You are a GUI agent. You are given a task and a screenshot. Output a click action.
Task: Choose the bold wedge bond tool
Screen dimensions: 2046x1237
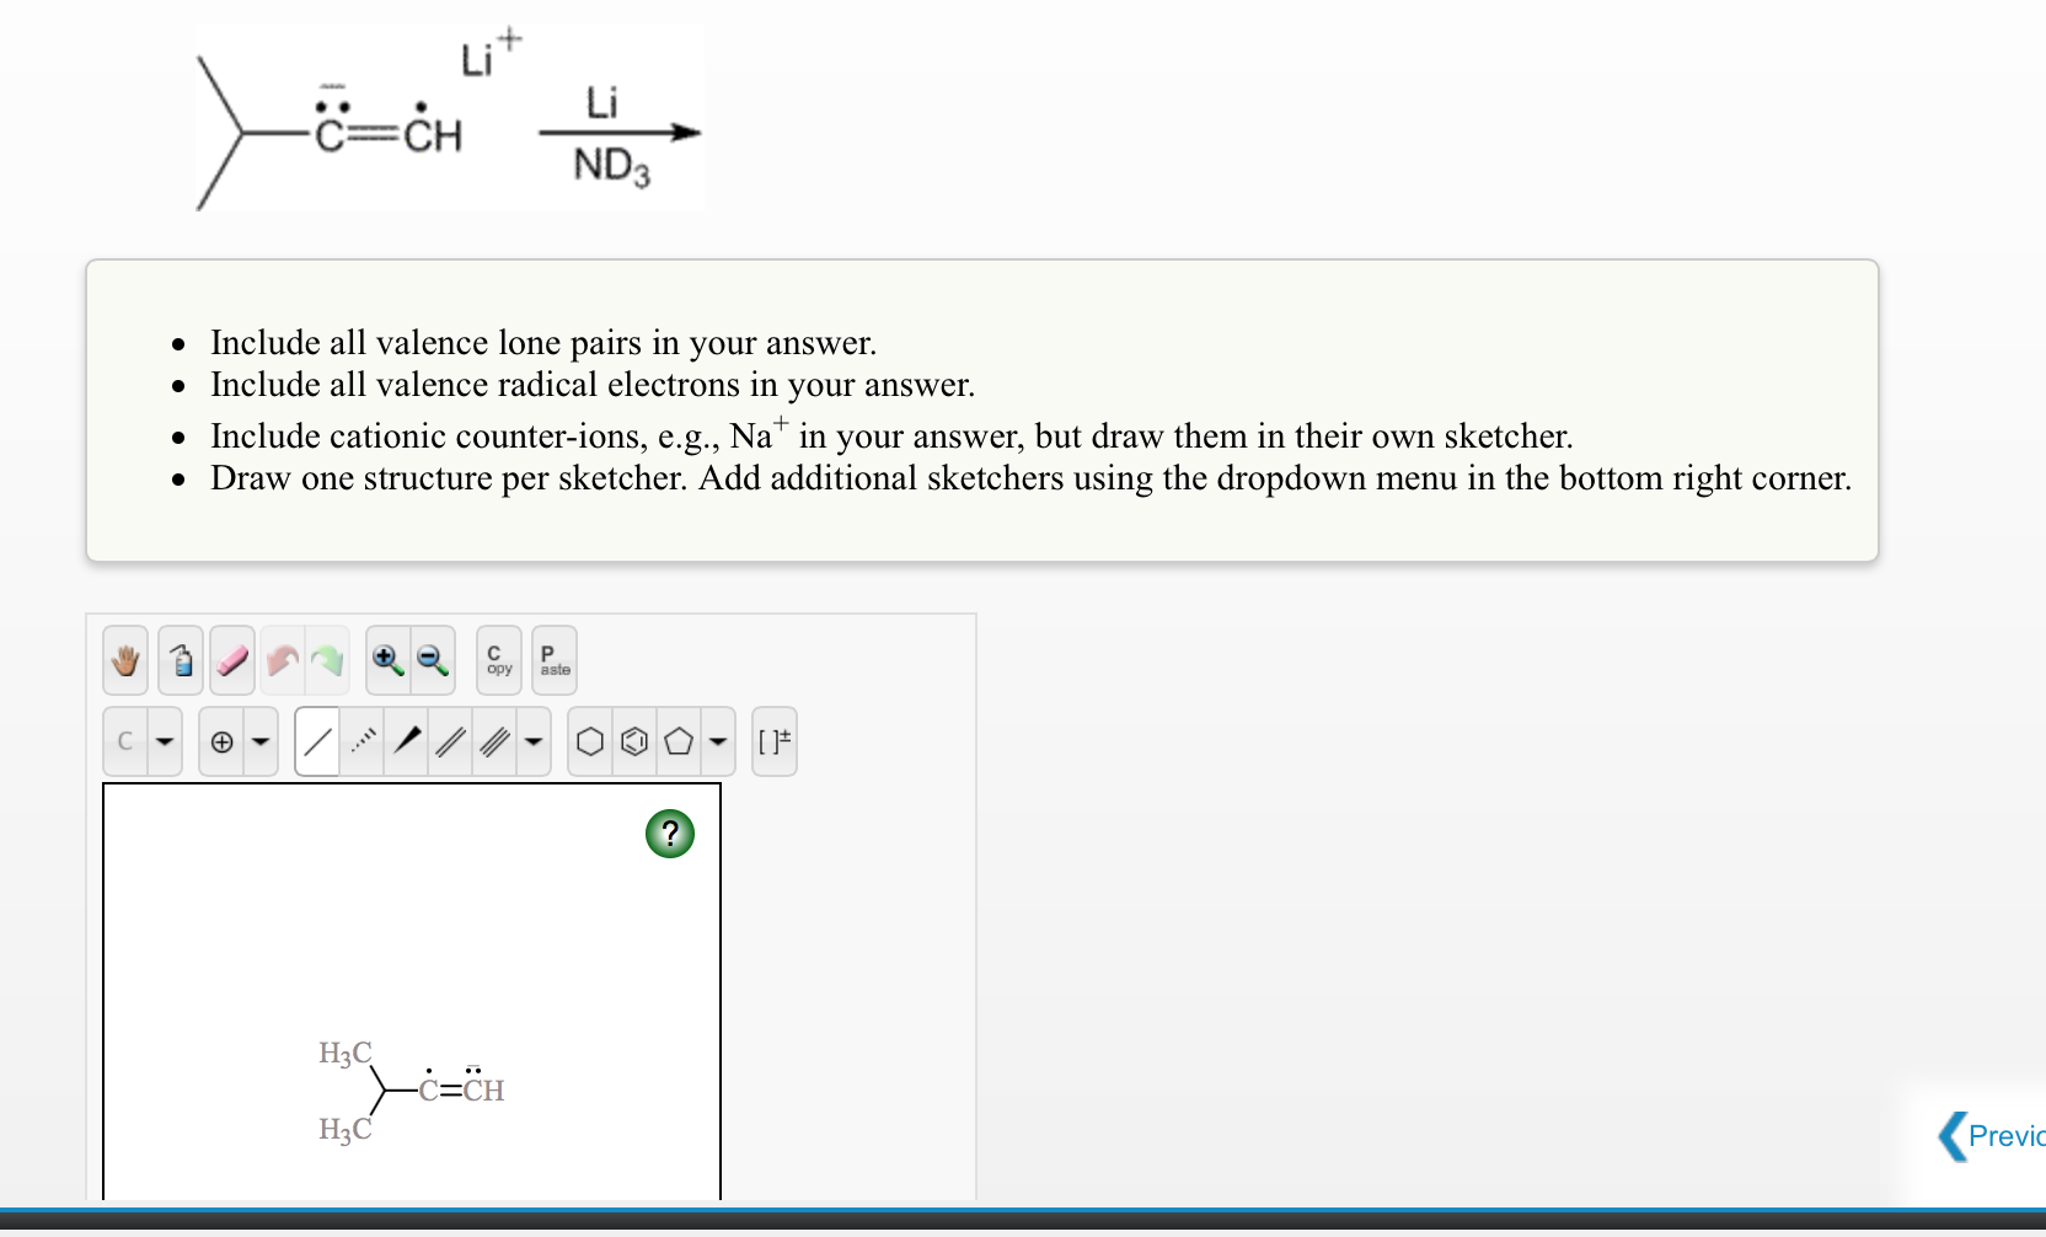tap(406, 741)
